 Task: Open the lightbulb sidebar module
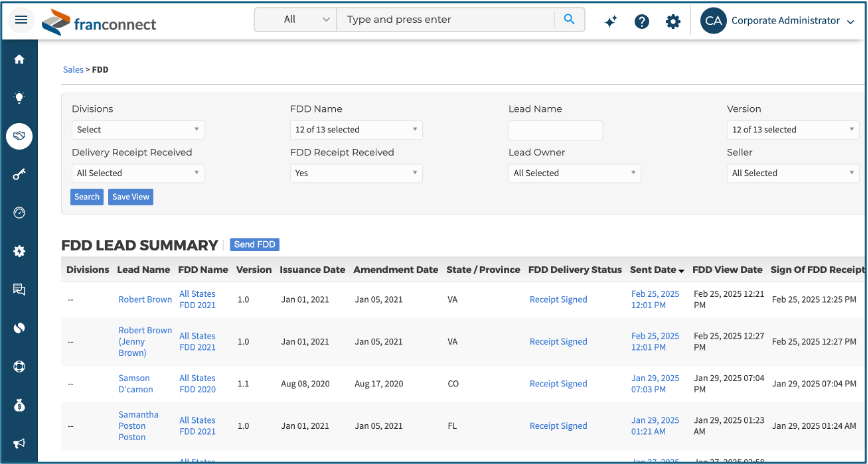pyautogui.click(x=19, y=97)
